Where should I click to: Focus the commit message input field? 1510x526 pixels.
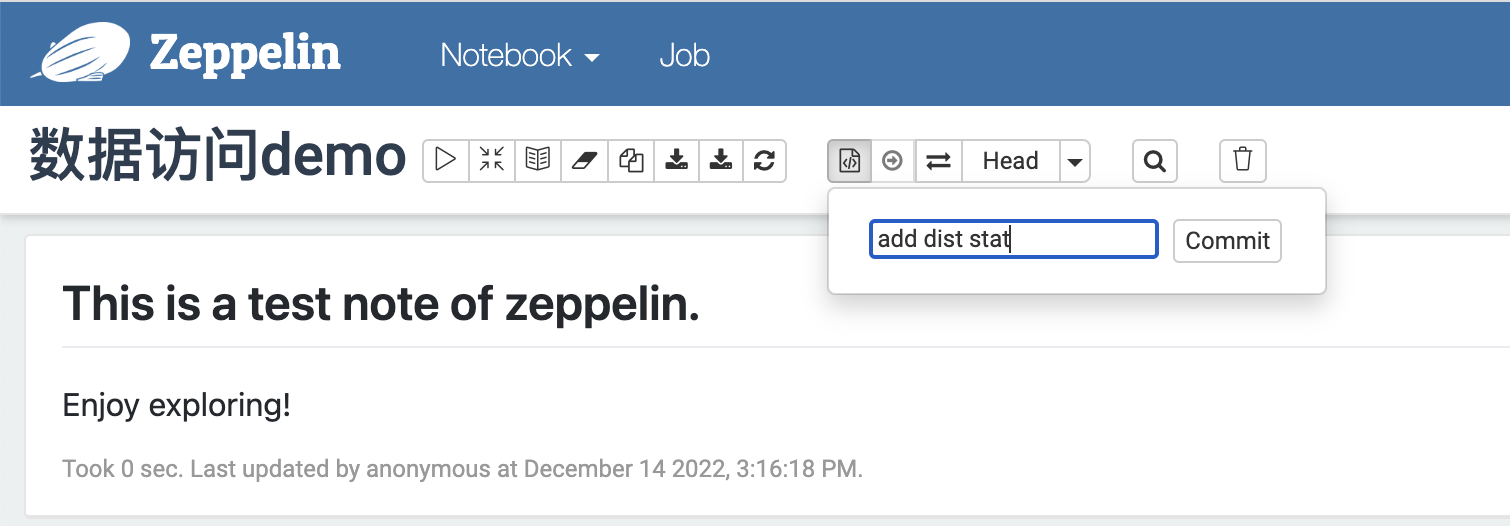click(x=1014, y=240)
